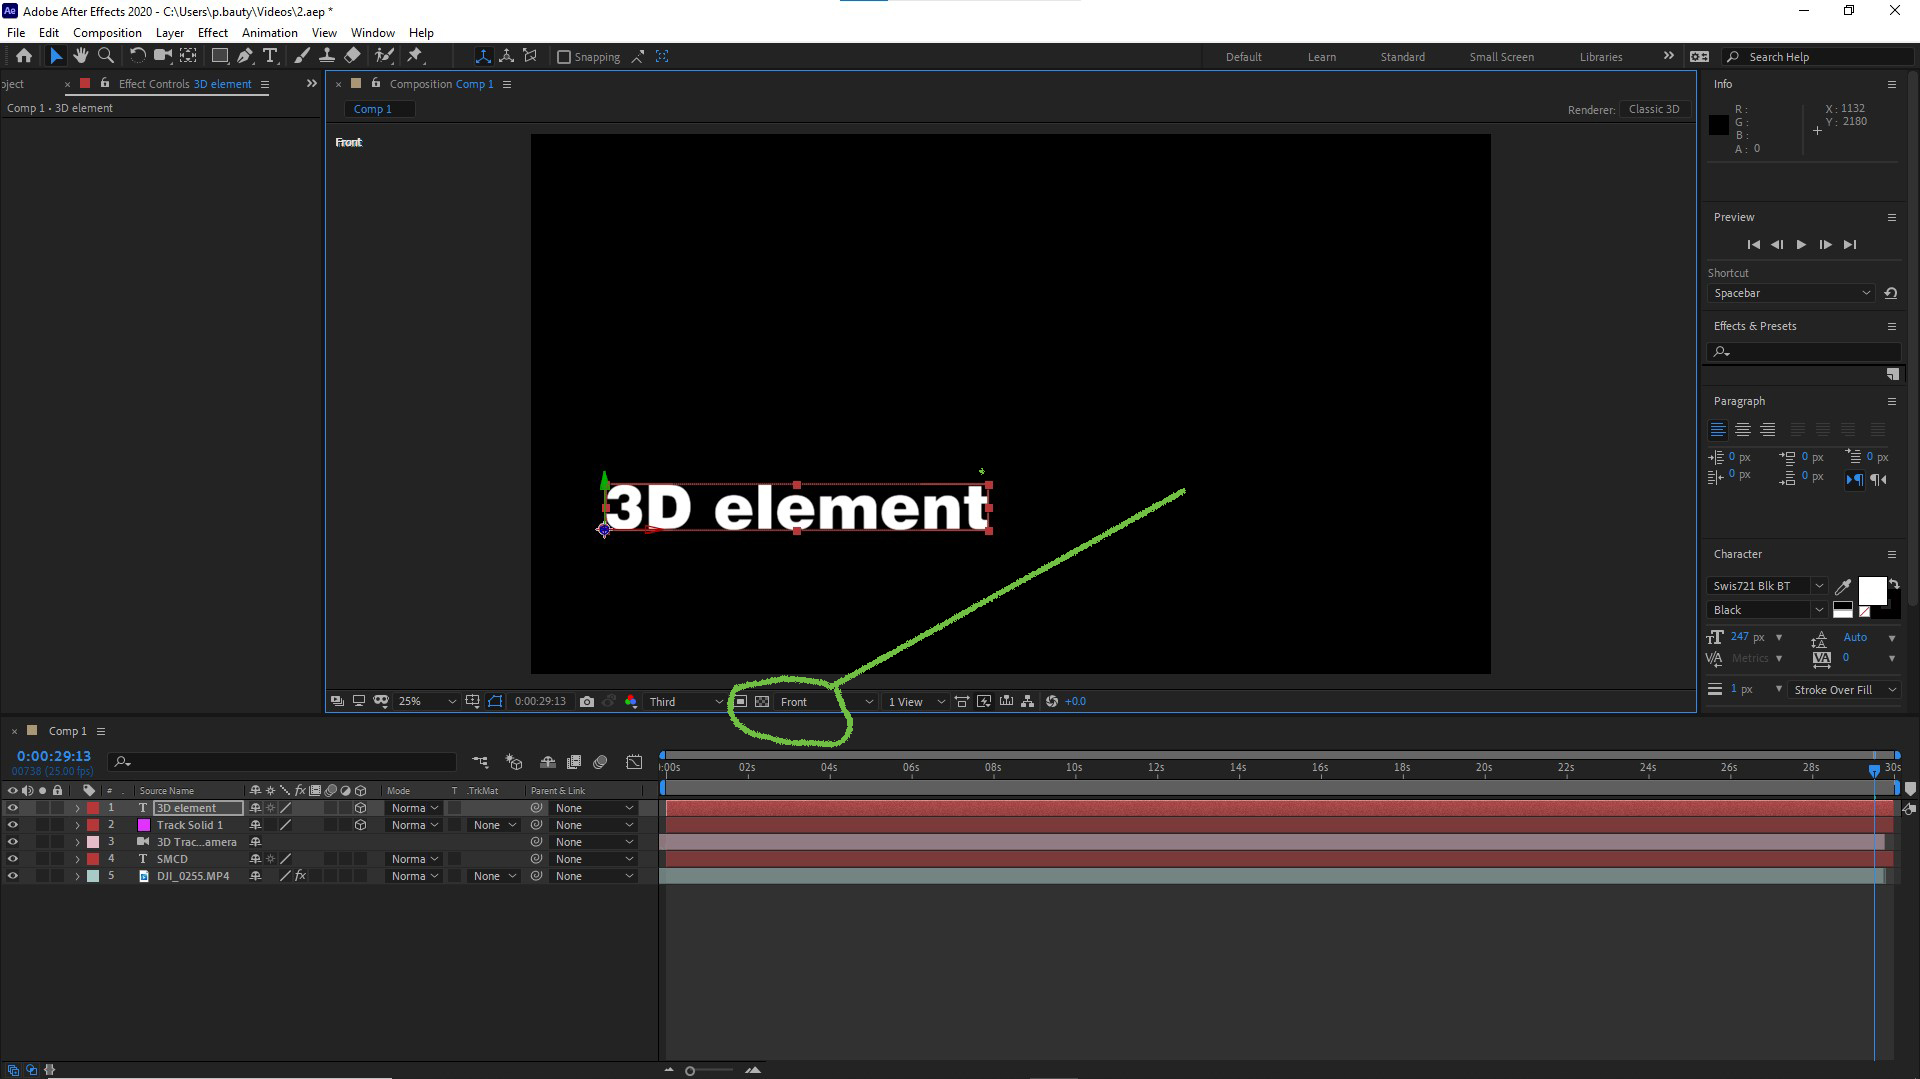Select the Rotate tool
Screen dimensions: 1920x1079
click(138, 56)
